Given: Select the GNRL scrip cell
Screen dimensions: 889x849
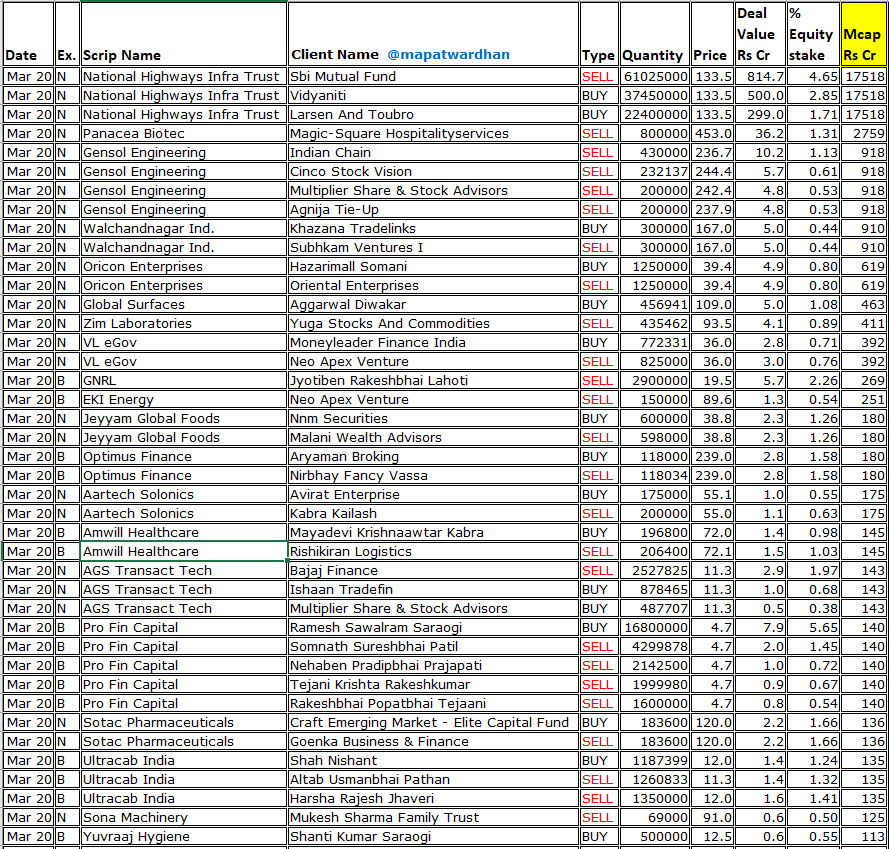Looking at the screenshot, I should tap(184, 381).
